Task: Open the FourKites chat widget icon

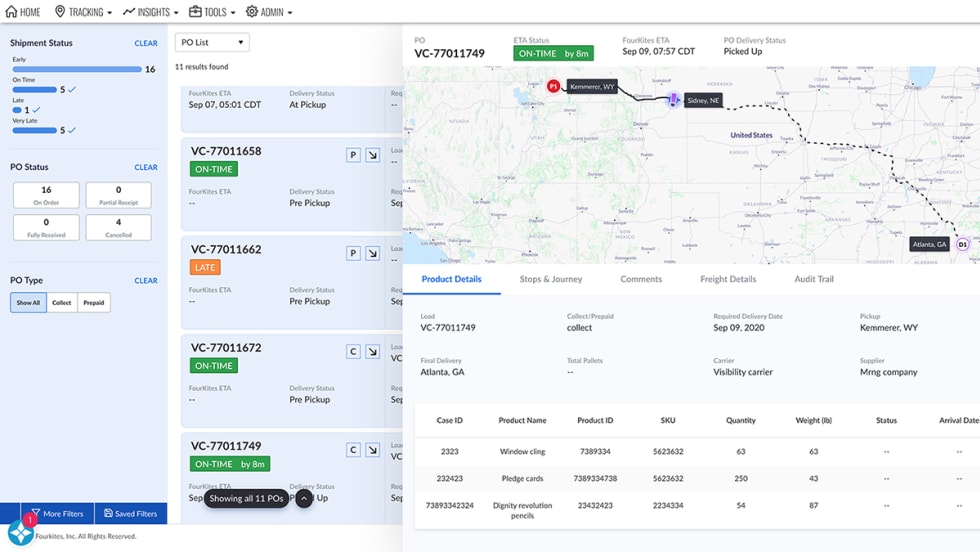Action: (x=21, y=532)
